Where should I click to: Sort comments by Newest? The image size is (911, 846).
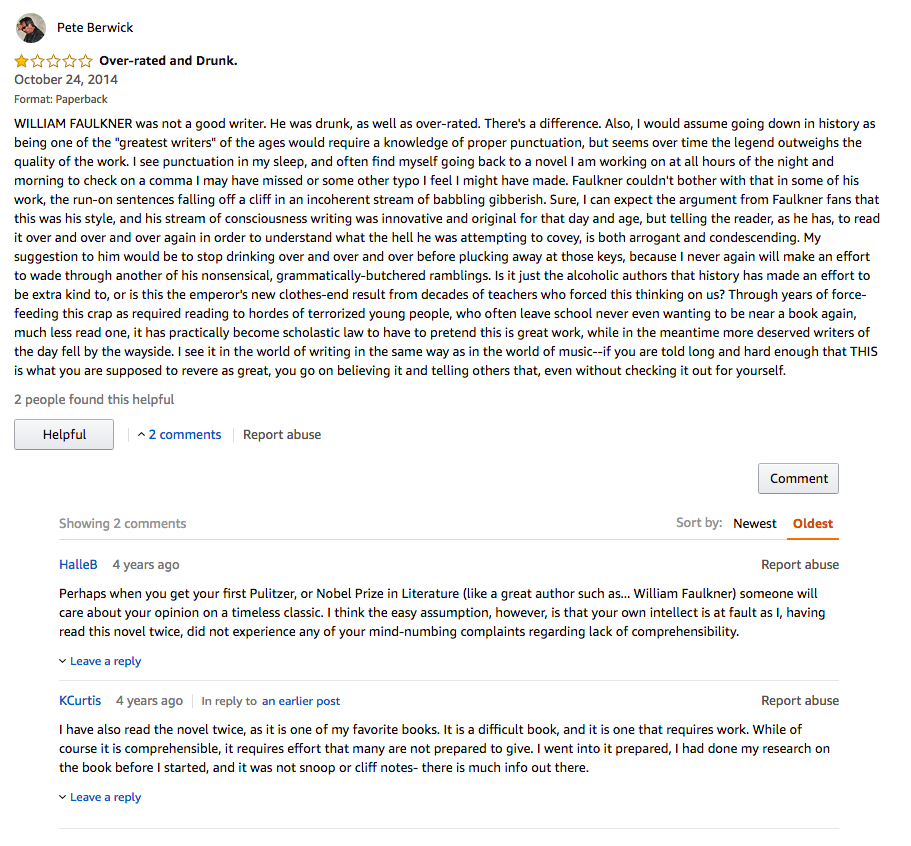(754, 524)
